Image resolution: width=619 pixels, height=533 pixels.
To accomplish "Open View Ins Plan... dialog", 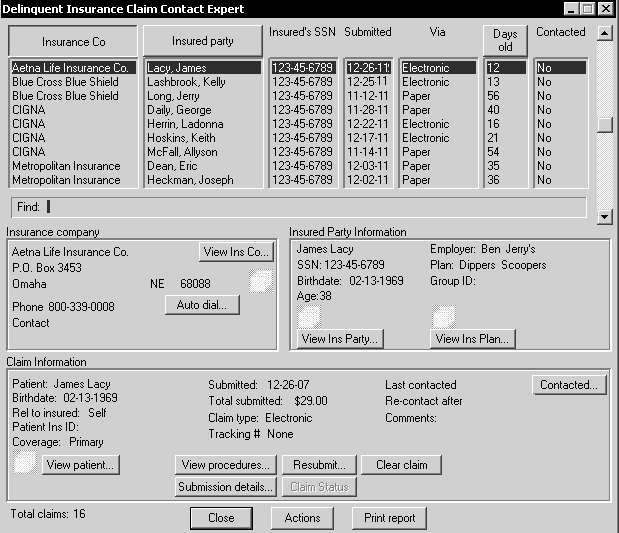I will pos(473,339).
